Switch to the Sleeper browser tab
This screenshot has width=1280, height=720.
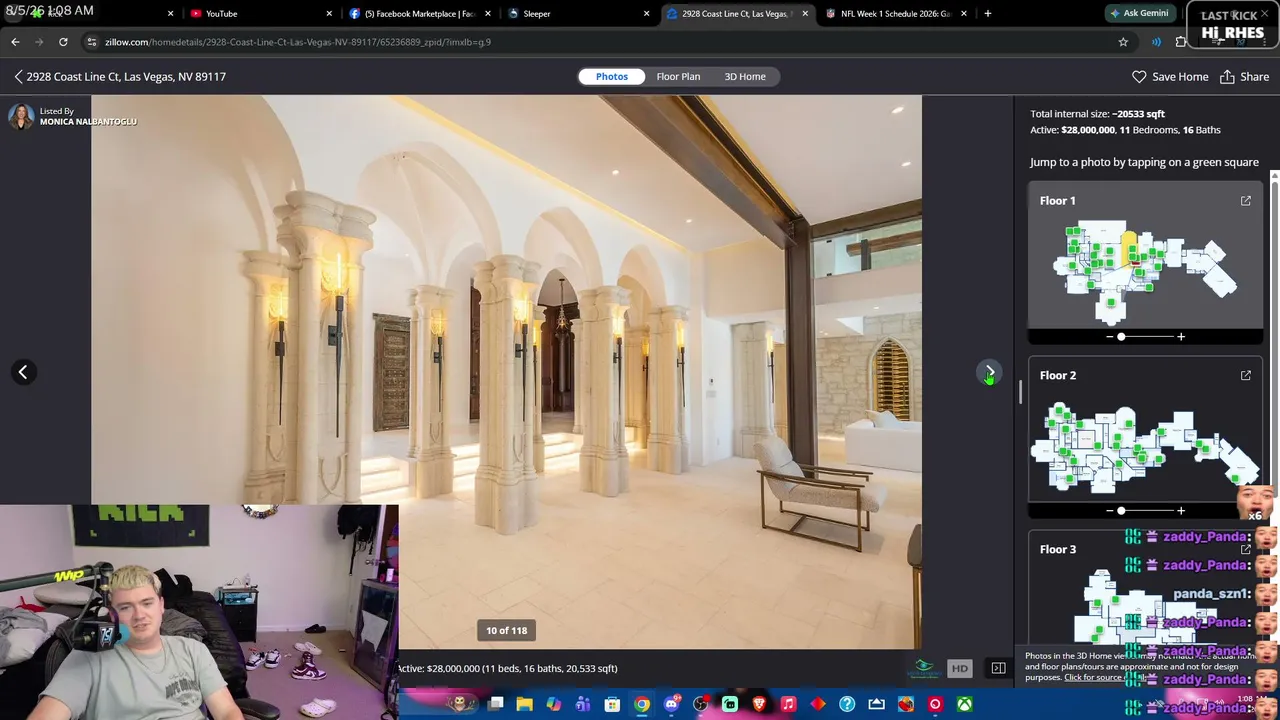(x=577, y=14)
